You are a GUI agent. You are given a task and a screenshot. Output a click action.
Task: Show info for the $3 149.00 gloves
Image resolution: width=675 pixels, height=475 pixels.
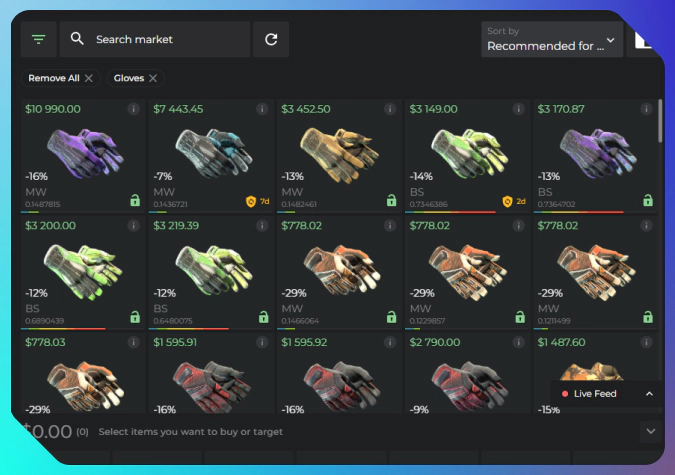518,109
